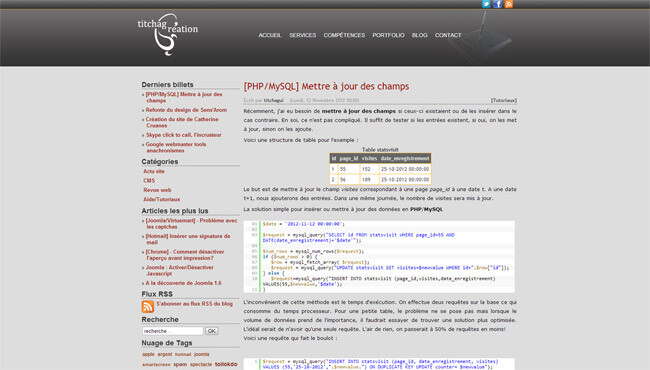Click table cell with value 189
The image size is (650, 370).
click(x=369, y=180)
